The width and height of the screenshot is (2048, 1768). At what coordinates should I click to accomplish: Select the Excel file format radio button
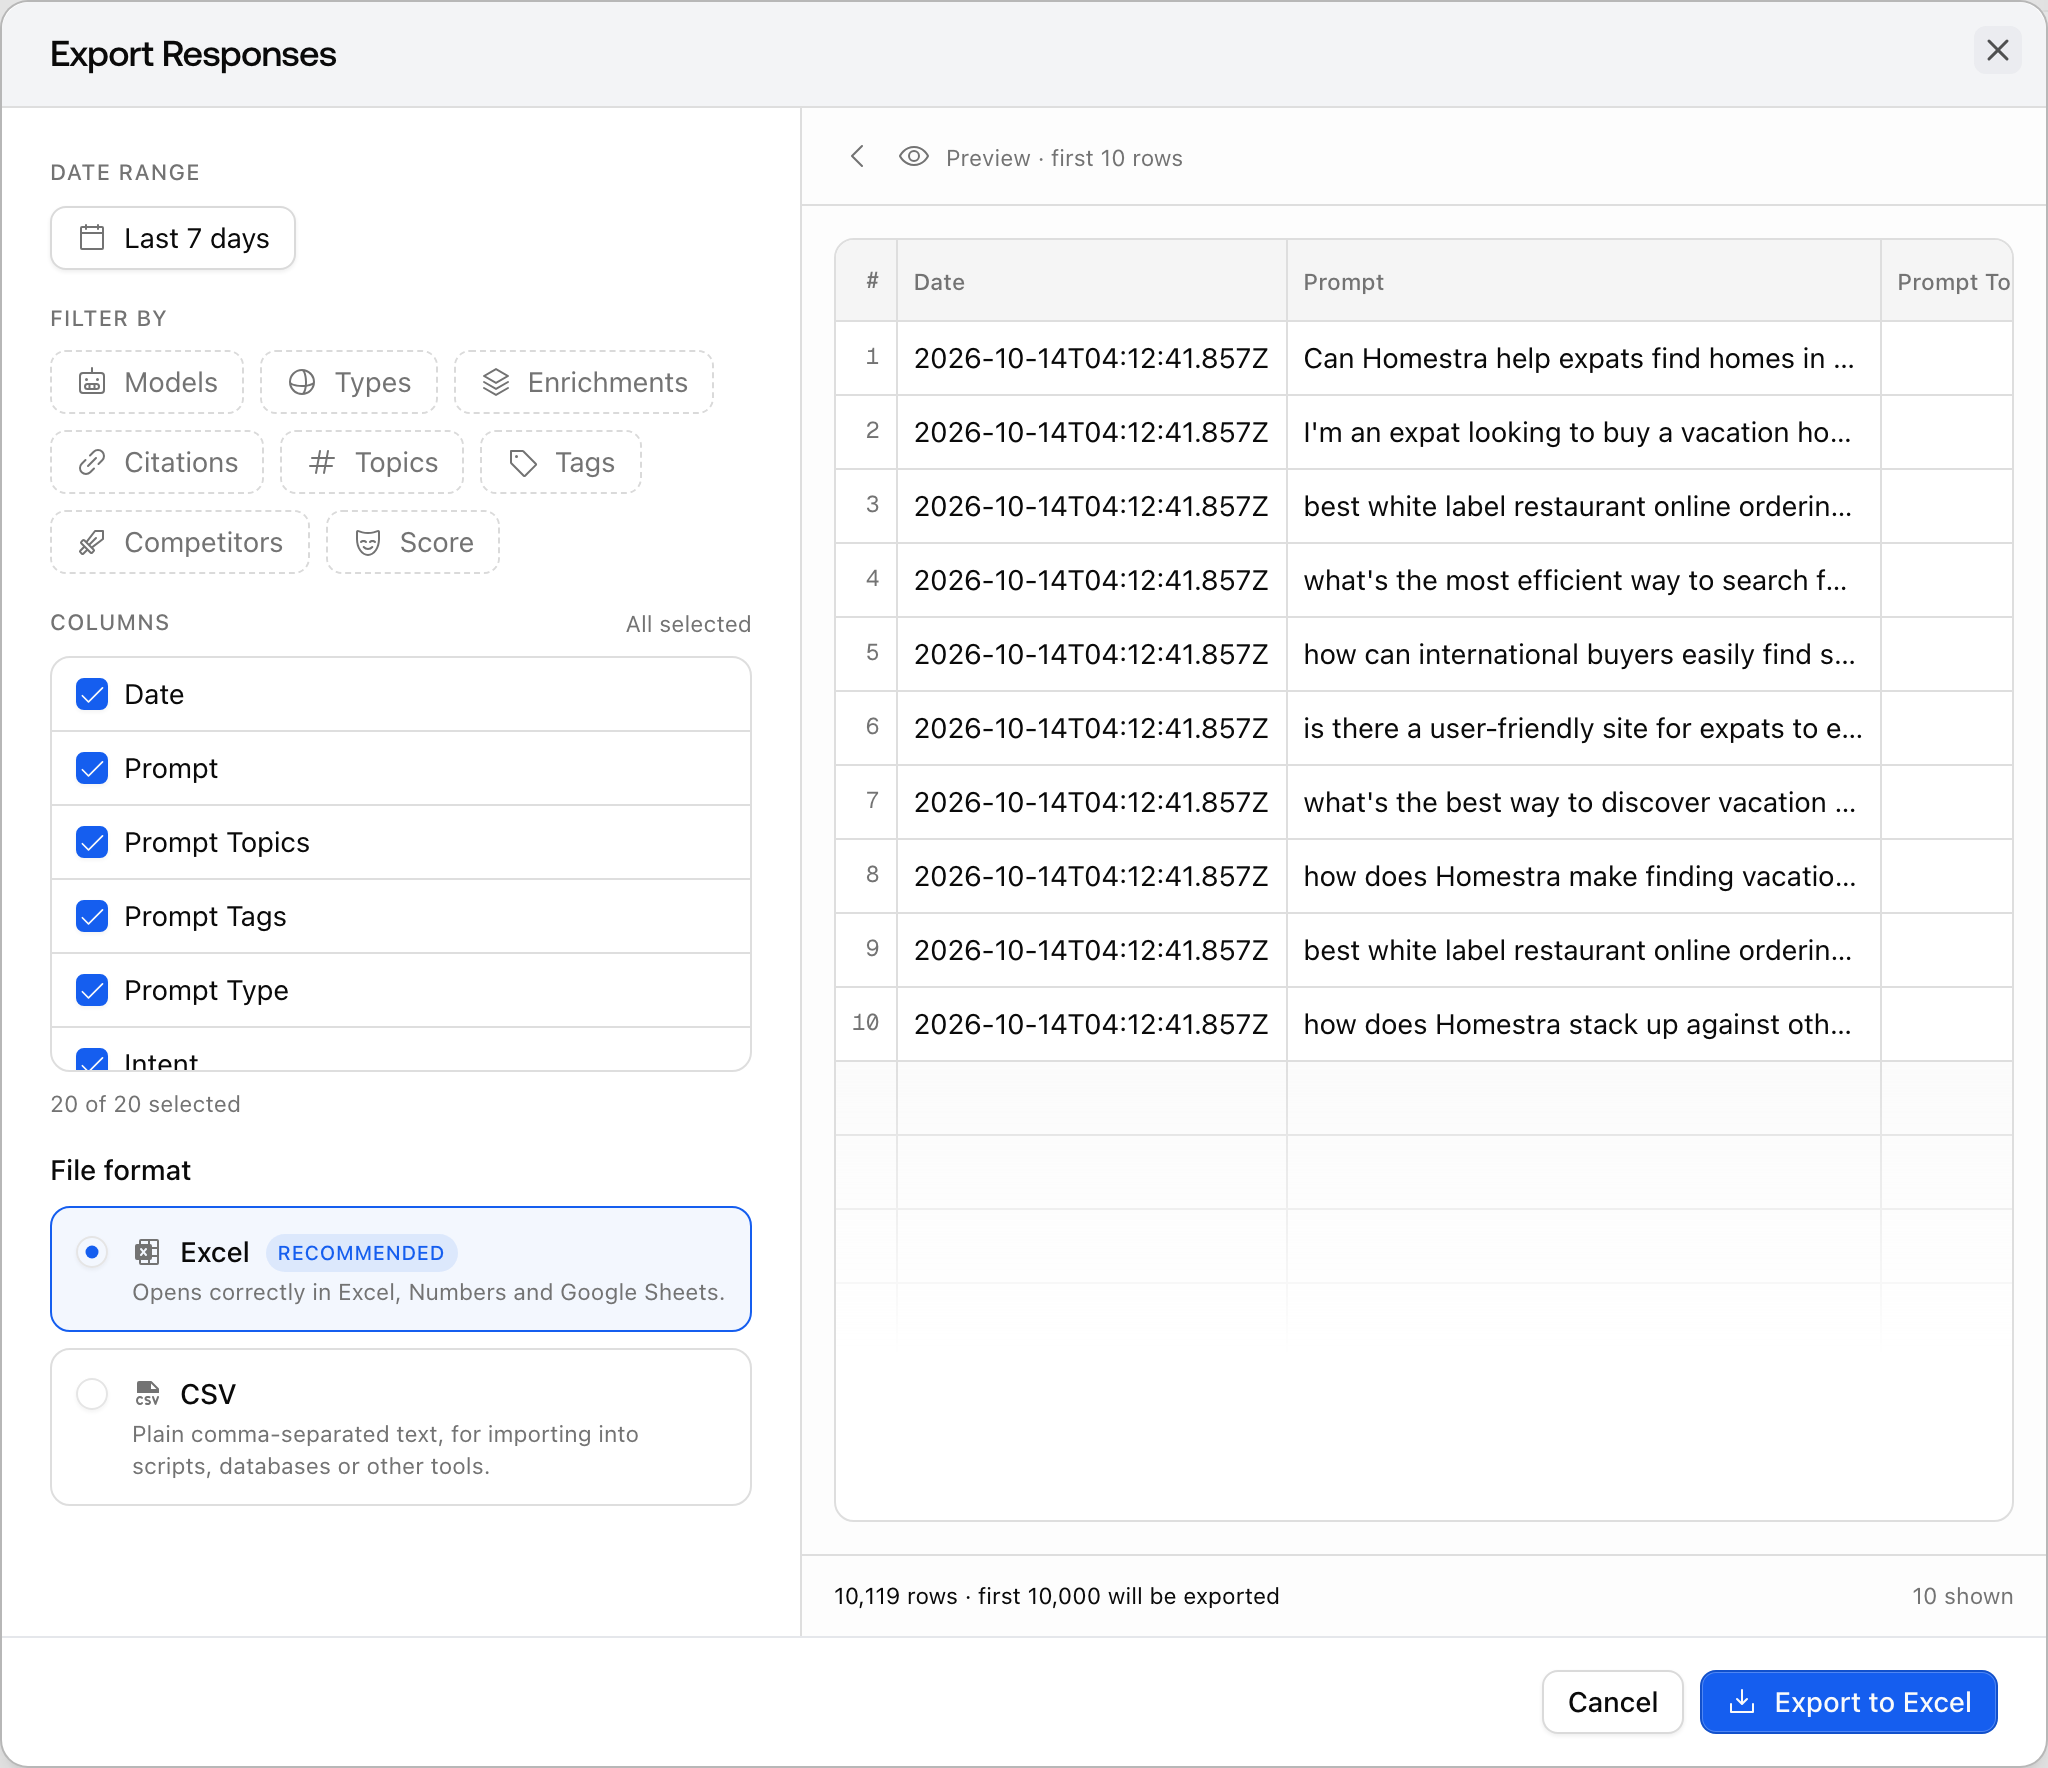click(92, 1252)
